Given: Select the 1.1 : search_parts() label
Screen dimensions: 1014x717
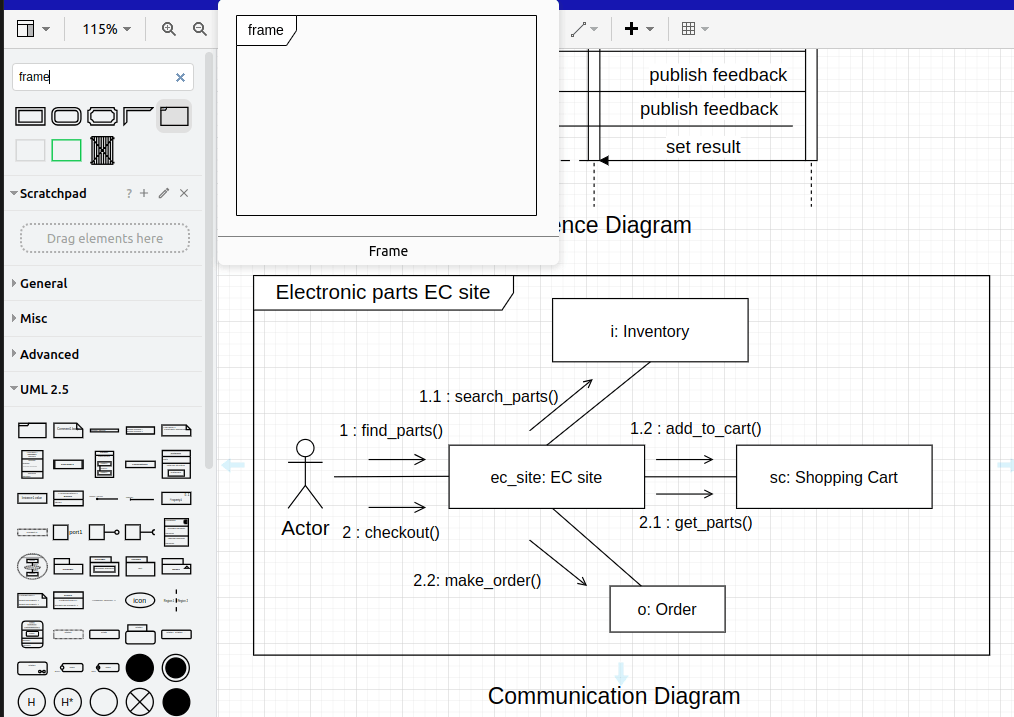Looking at the screenshot, I should pos(489,396).
